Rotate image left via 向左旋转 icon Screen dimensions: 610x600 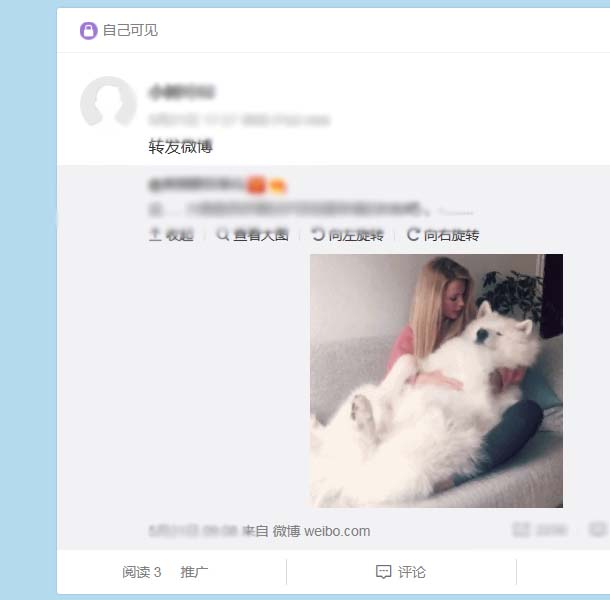318,235
